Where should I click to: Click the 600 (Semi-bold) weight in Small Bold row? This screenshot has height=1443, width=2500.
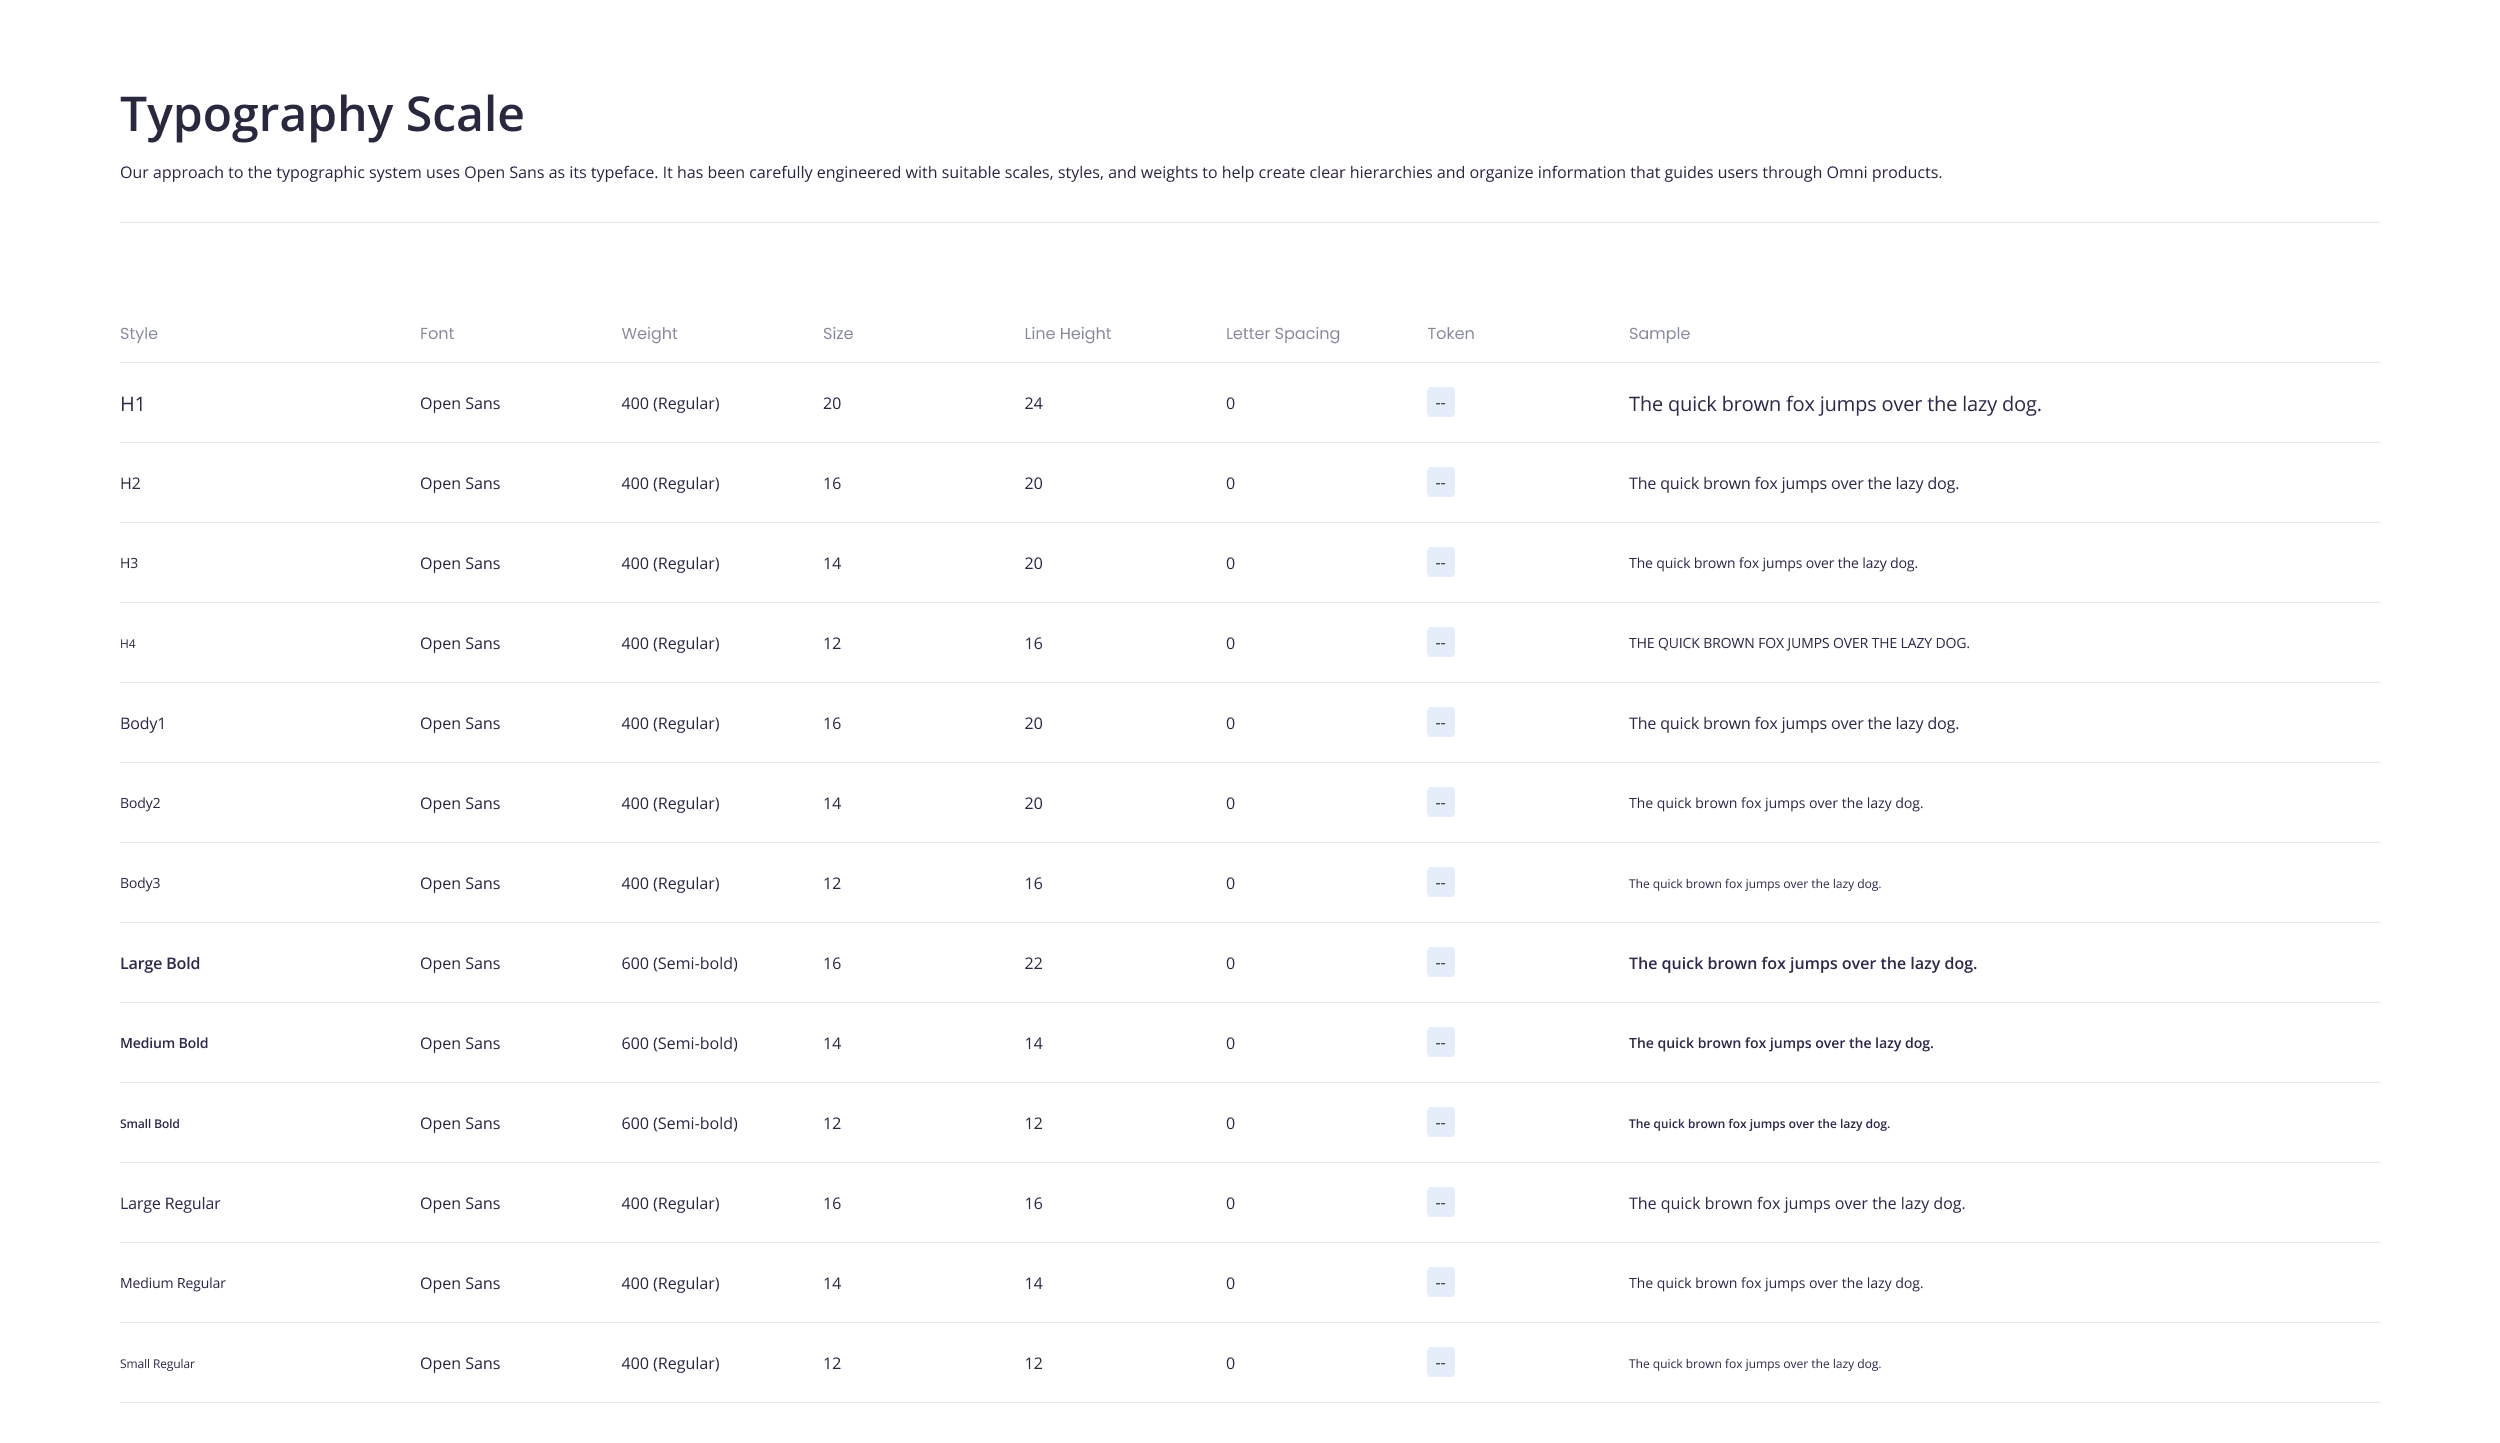coord(679,1123)
